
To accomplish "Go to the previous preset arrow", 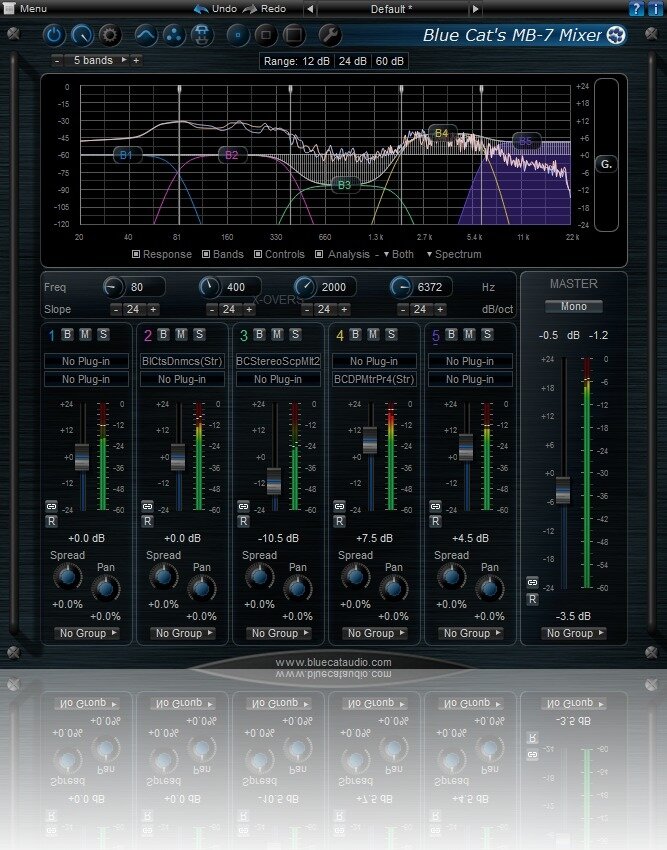I will coord(310,9).
